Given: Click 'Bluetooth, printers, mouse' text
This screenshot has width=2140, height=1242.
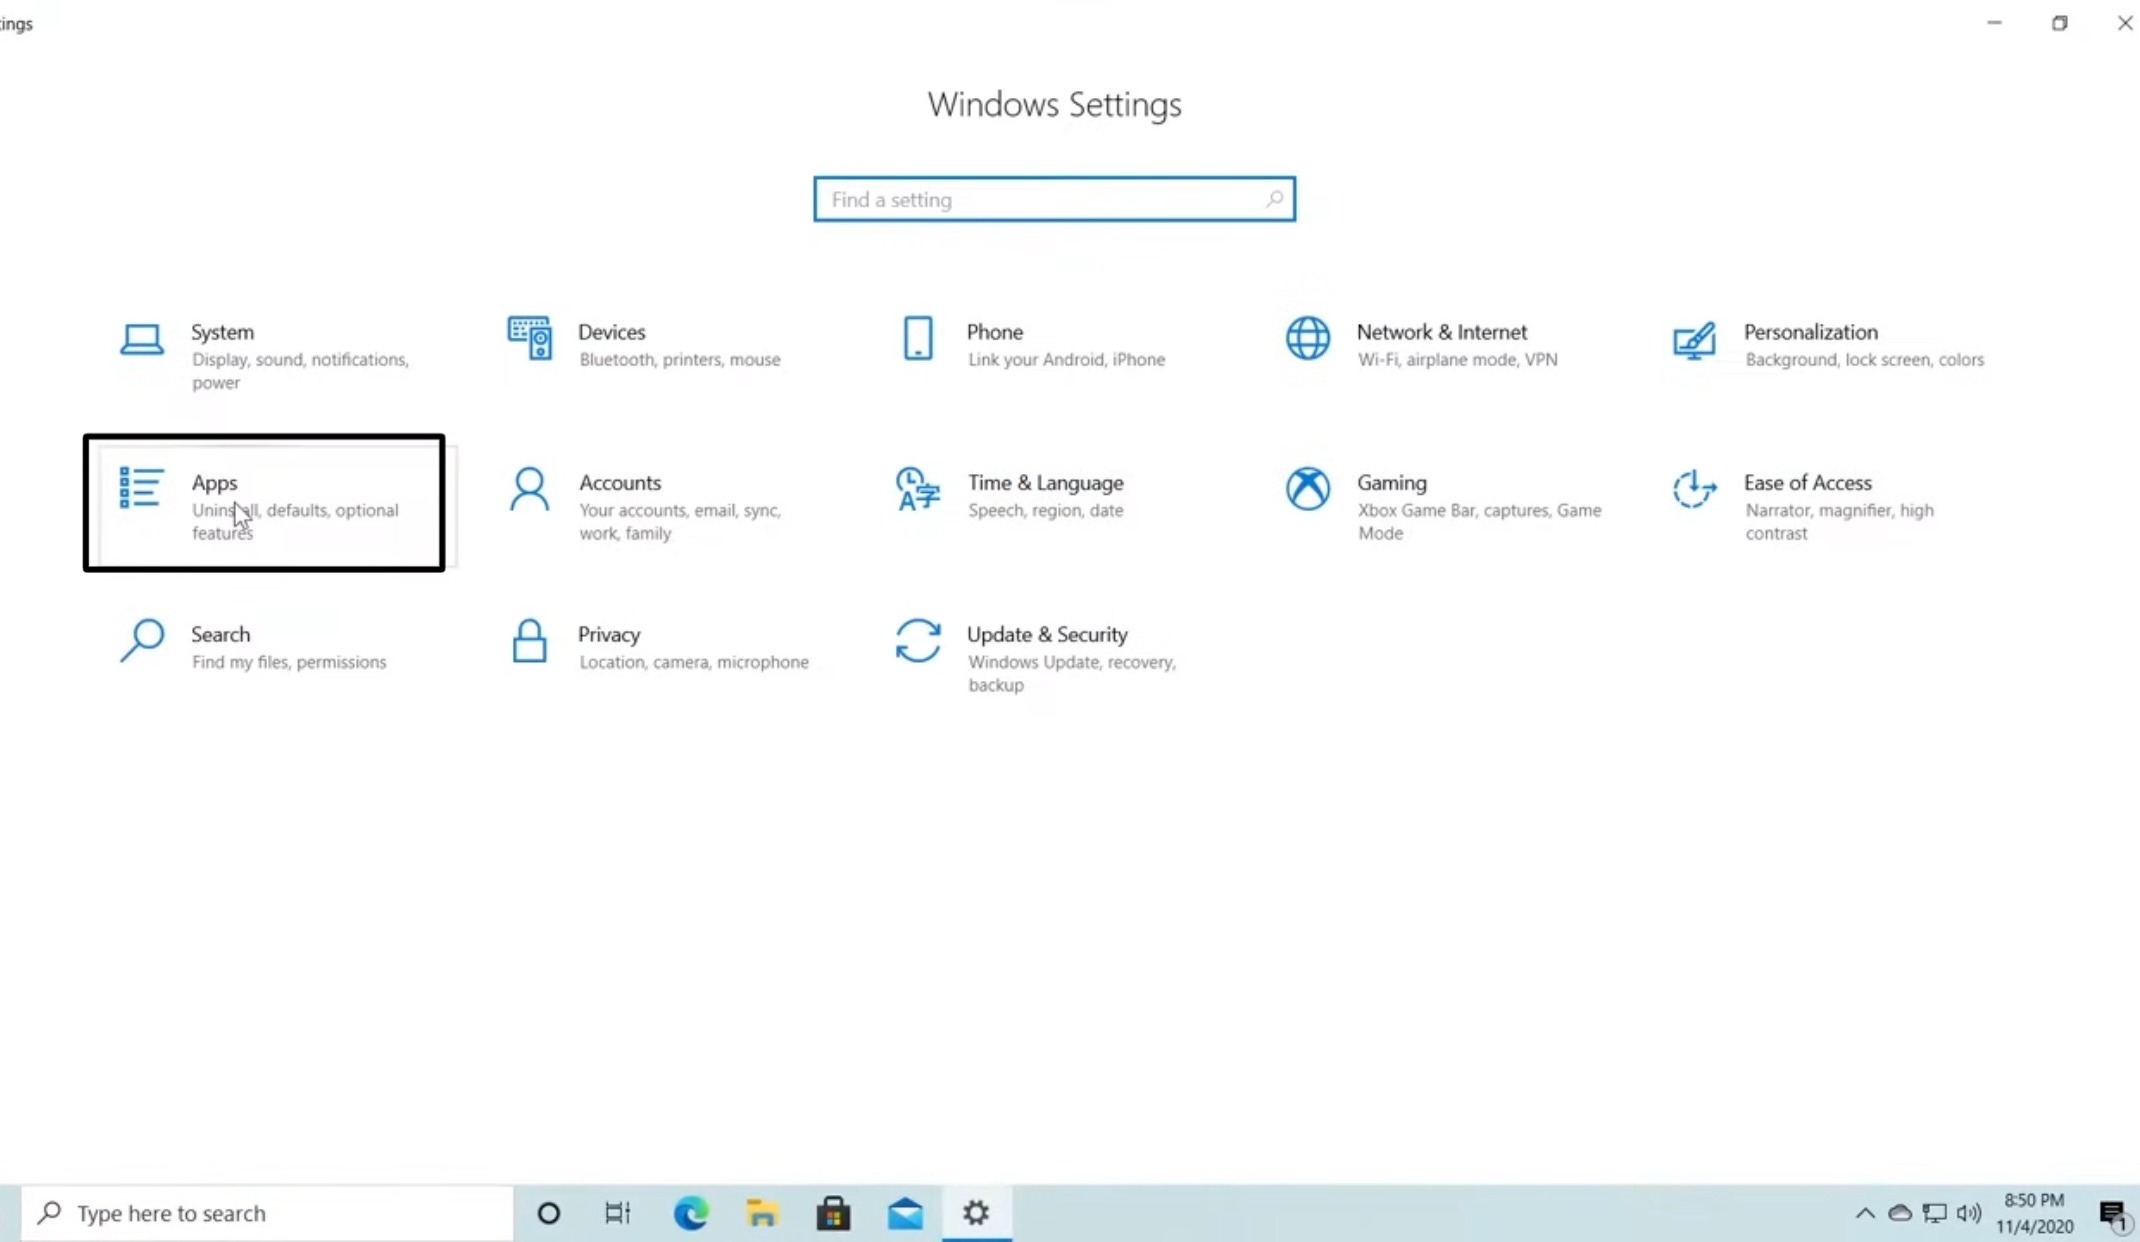Looking at the screenshot, I should click(x=679, y=359).
